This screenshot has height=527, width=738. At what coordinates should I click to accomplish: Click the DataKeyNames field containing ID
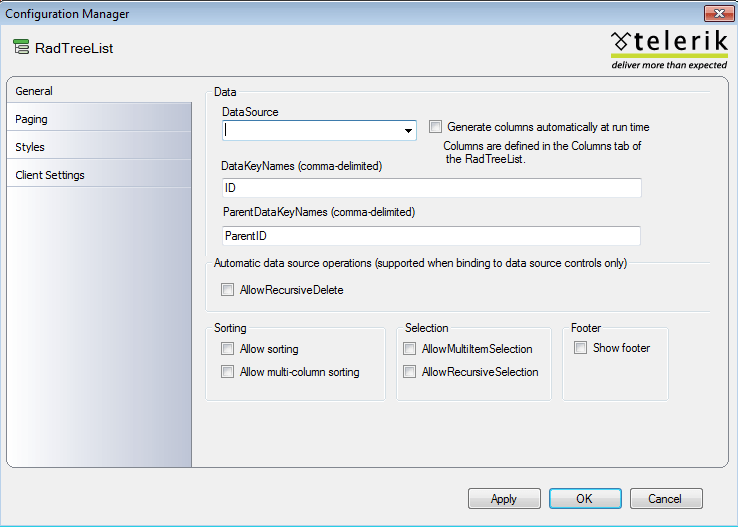(432, 188)
